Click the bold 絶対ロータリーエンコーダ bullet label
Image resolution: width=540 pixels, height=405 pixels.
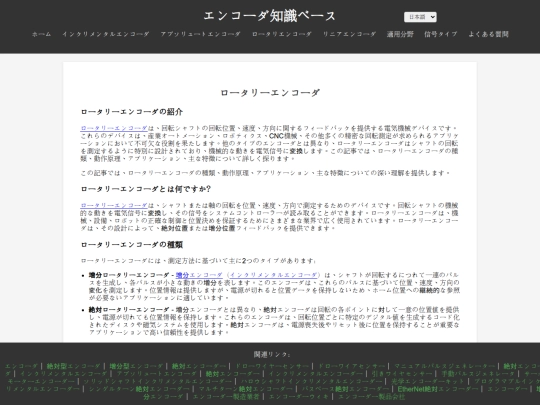pos(129,310)
